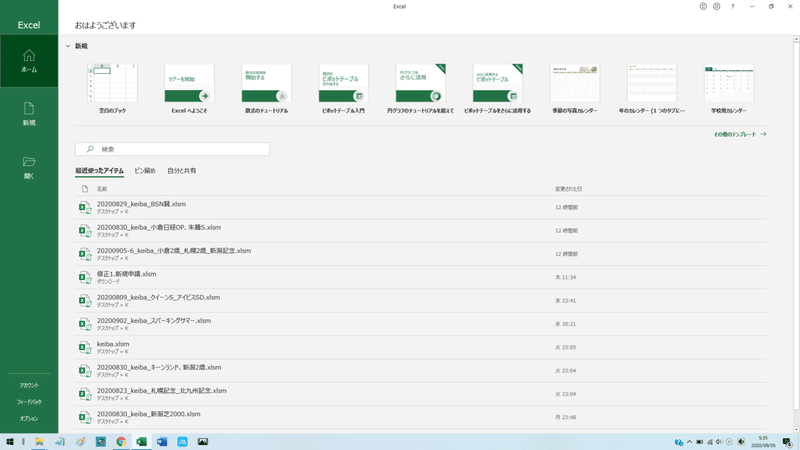
Task: Open the Open (開く) sidebar page
Action: [29, 167]
